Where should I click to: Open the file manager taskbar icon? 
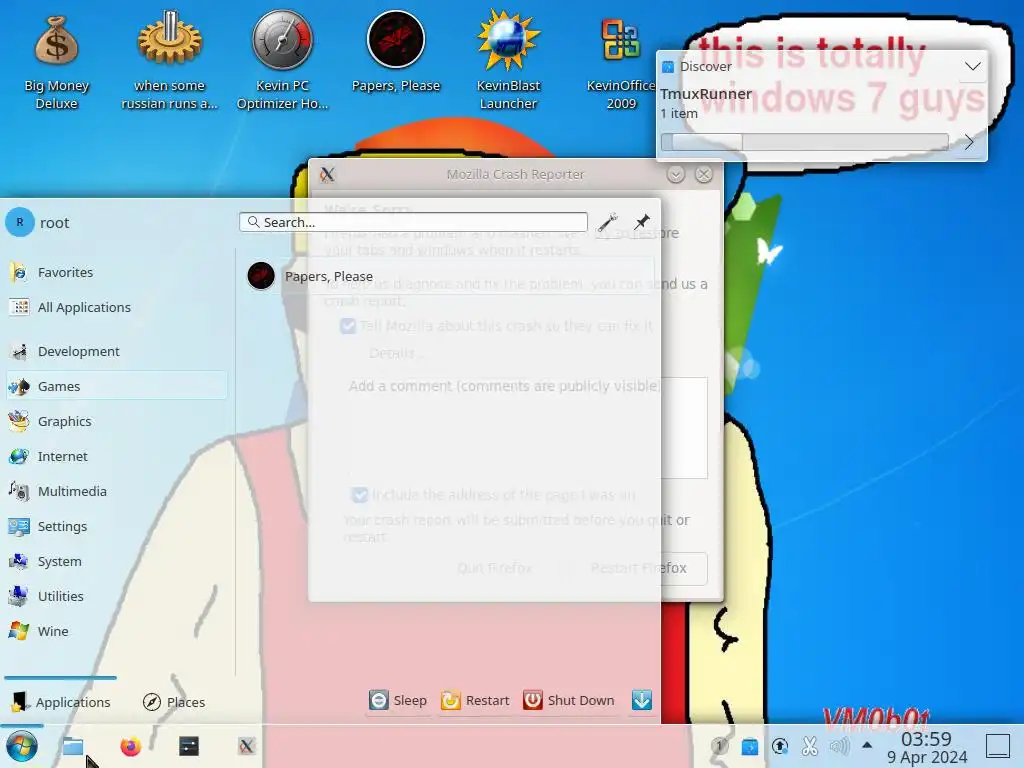pyautogui.click(x=72, y=746)
